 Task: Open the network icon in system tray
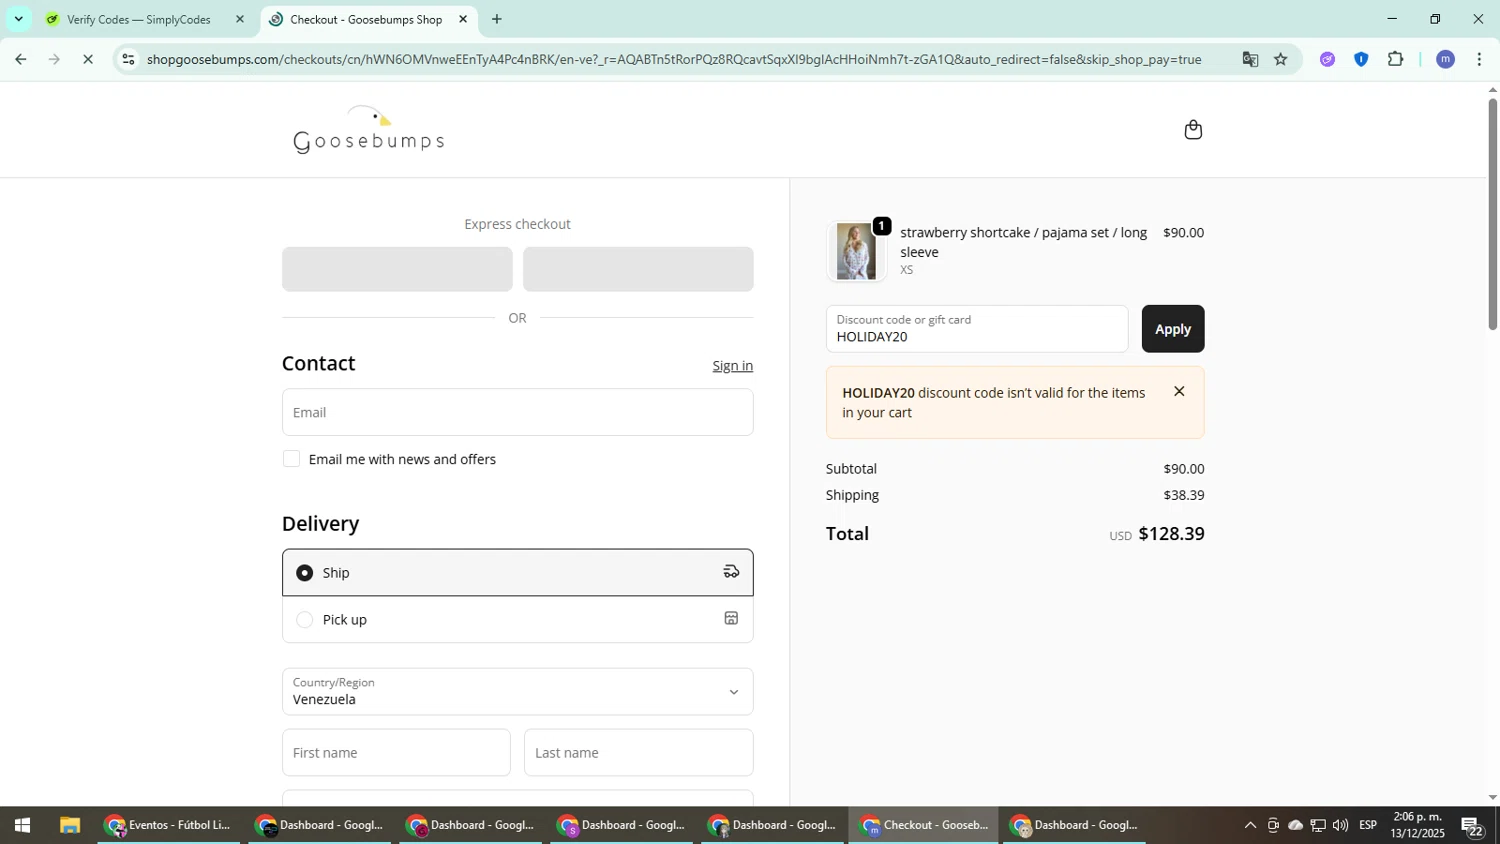click(x=1318, y=825)
